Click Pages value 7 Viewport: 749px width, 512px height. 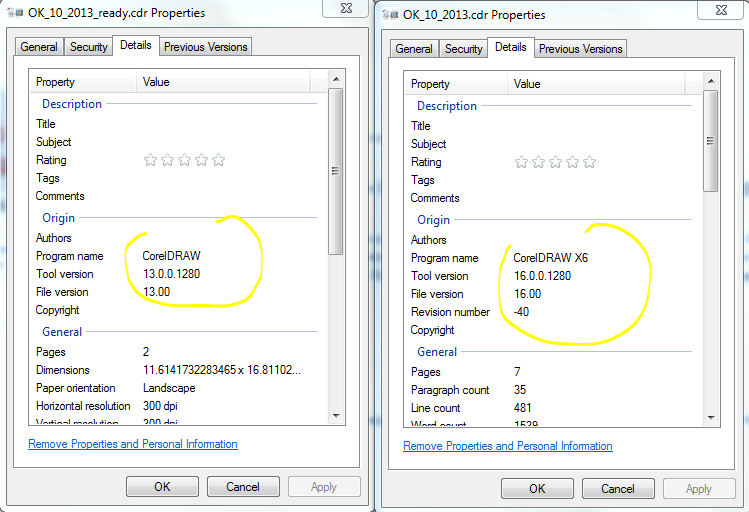pyautogui.click(x=517, y=372)
